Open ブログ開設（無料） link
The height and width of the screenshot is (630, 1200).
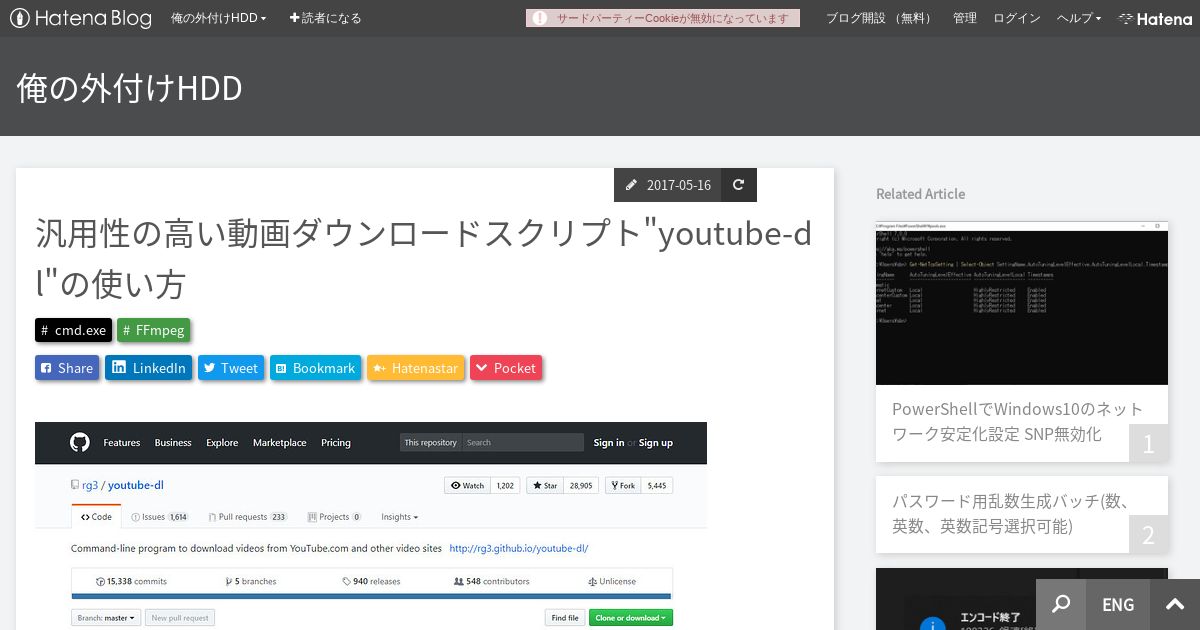click(x=881, y=18)
